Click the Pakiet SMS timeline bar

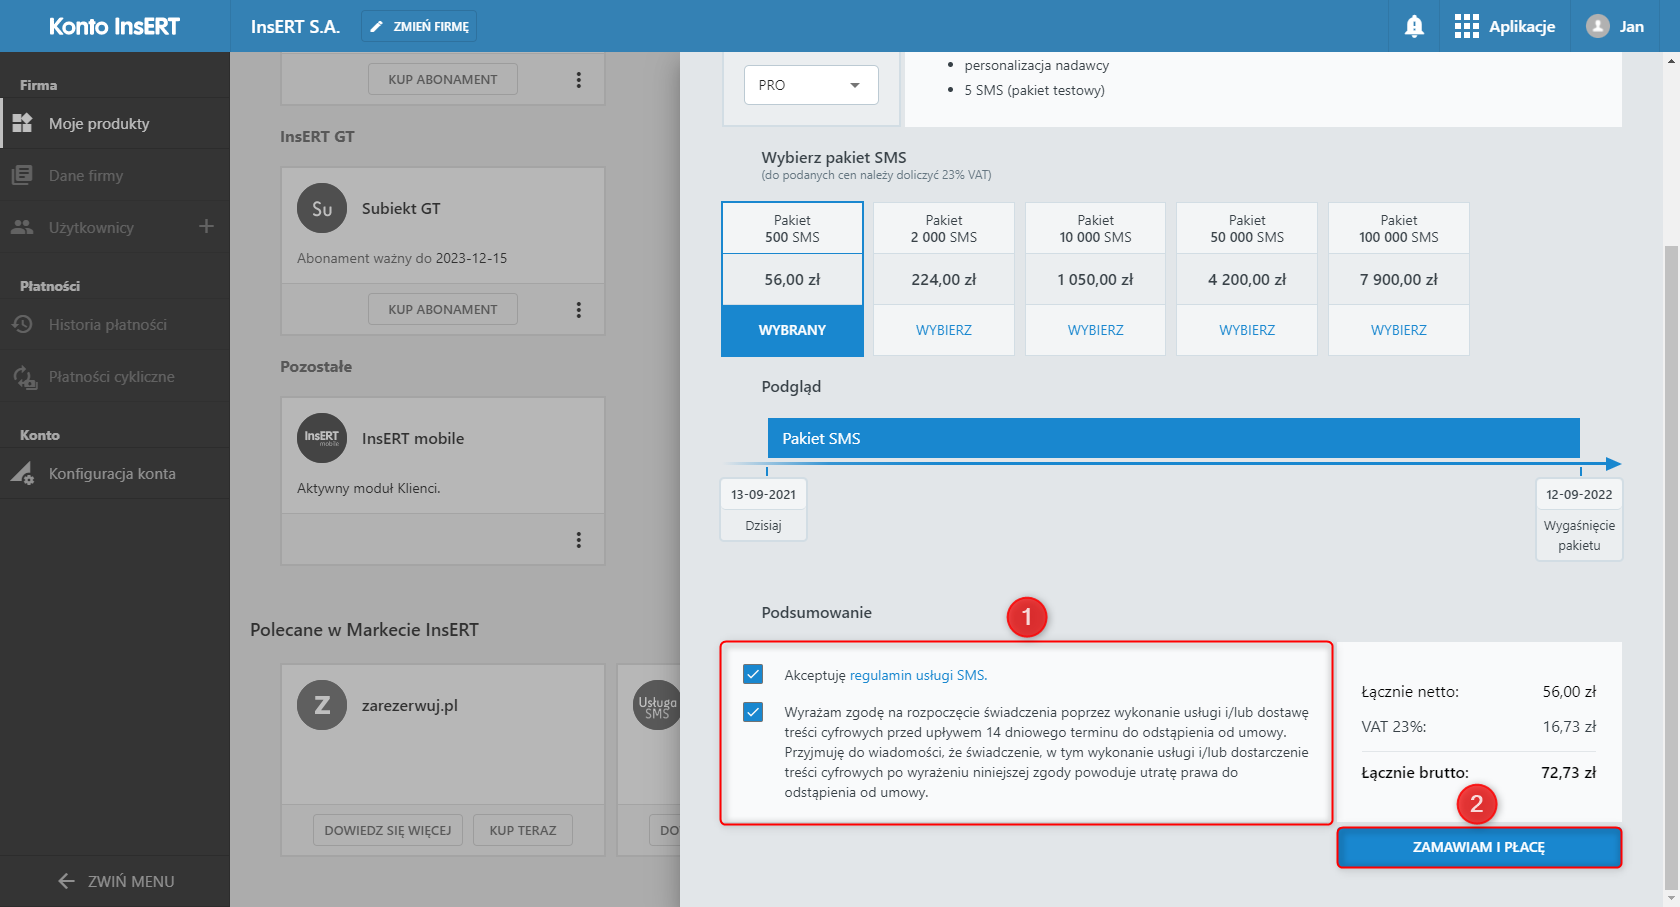1174,438
